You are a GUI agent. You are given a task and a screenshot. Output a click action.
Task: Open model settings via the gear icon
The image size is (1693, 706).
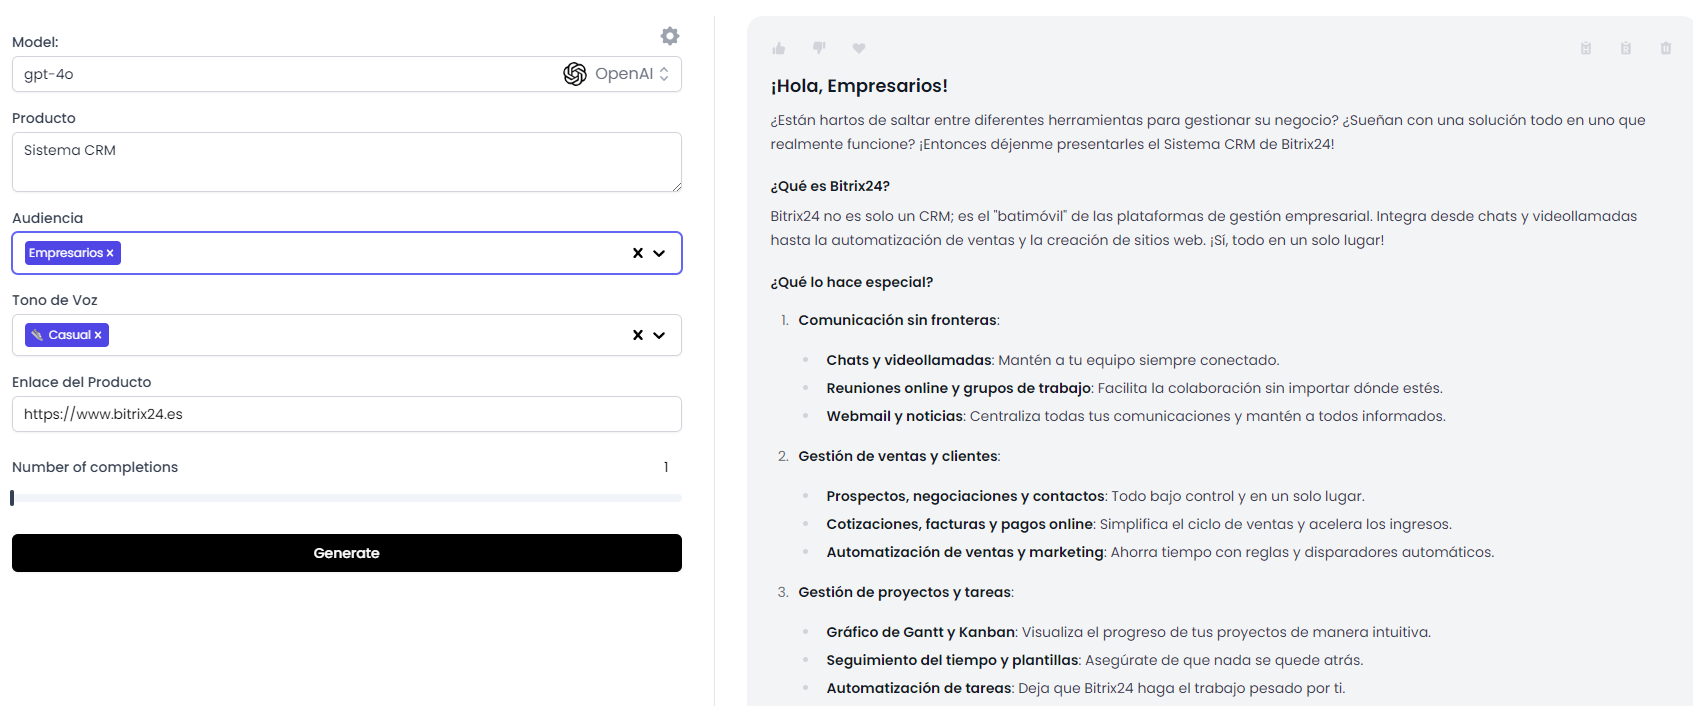670,36
